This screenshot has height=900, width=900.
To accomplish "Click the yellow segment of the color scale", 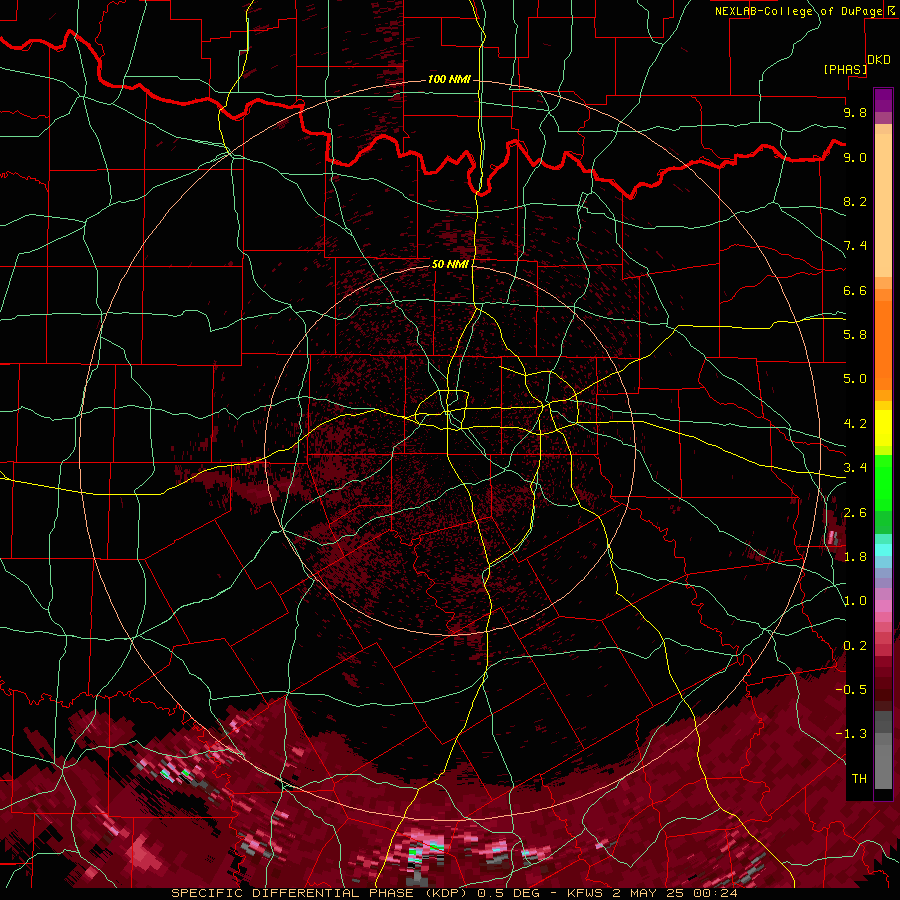I will click(883, 428).
